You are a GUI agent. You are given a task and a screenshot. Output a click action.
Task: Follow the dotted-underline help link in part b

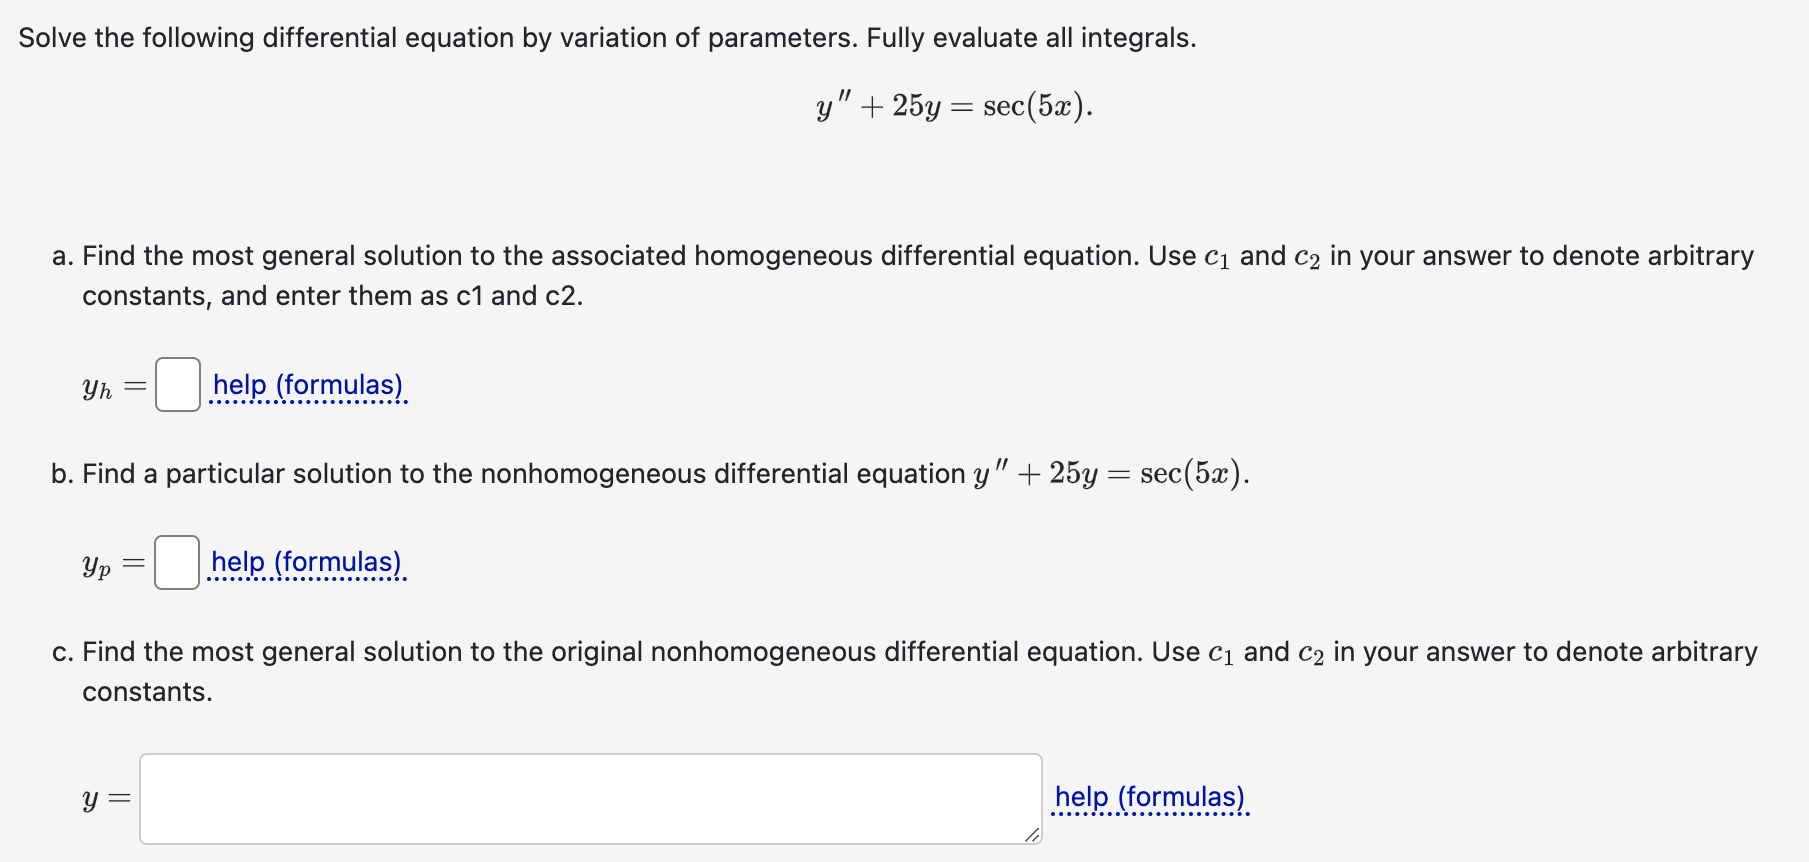pyautogui.click(x=307, y=562)
